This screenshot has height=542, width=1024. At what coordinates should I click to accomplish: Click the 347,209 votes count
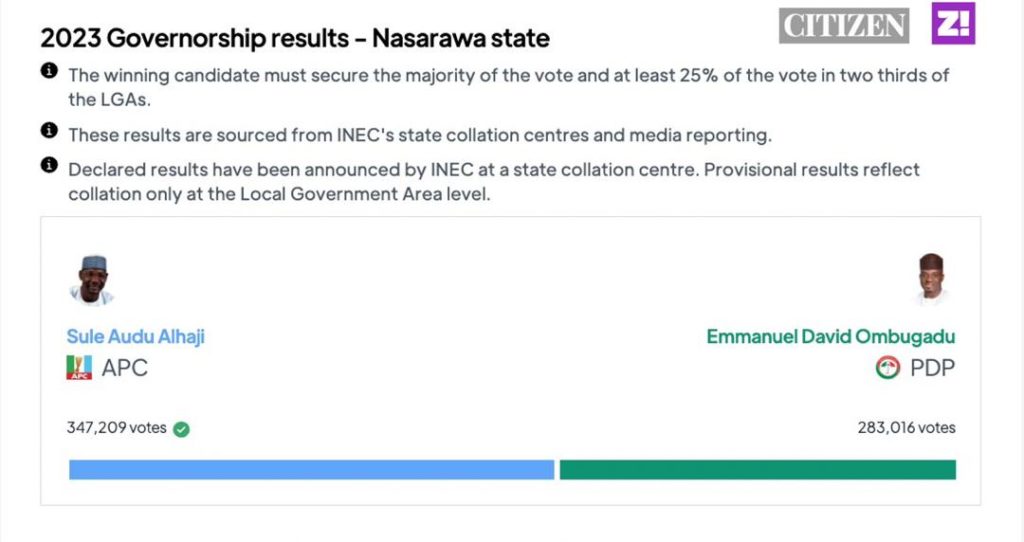tap(116, 428)
